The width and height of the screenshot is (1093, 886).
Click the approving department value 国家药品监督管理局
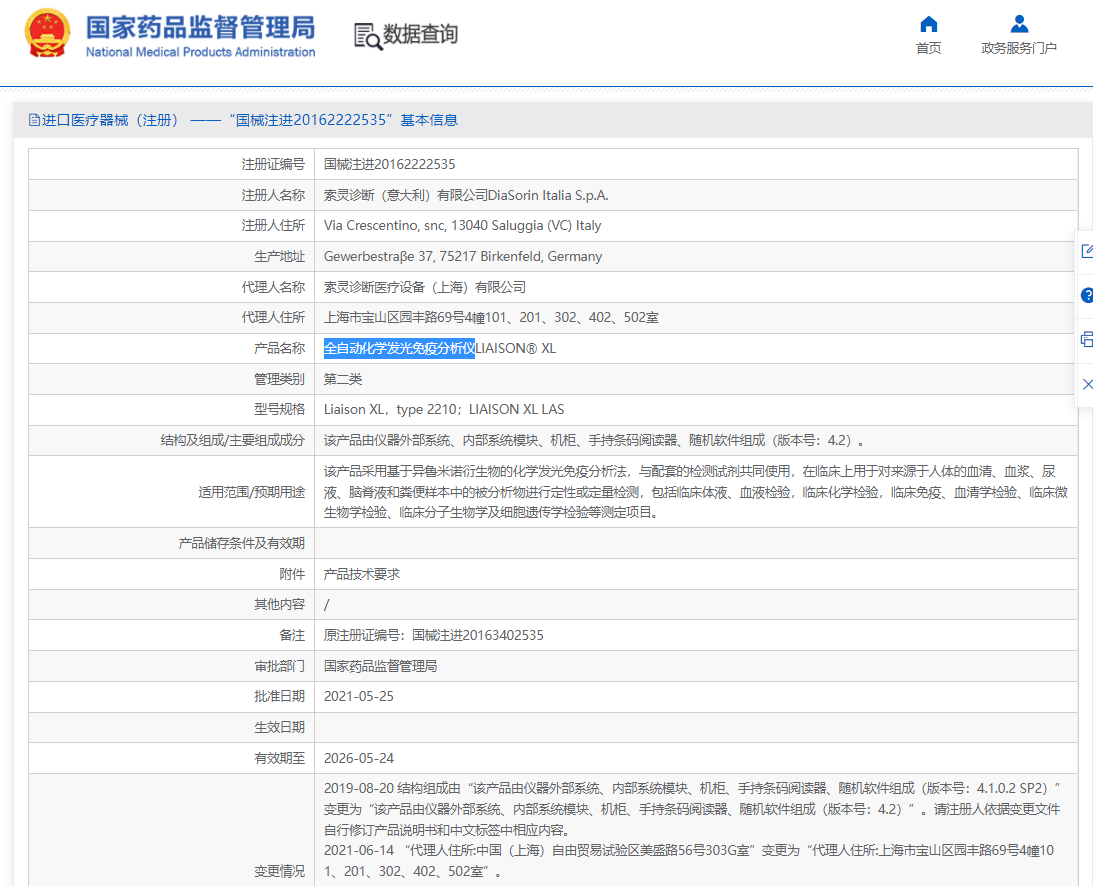(x=381, y=666)
